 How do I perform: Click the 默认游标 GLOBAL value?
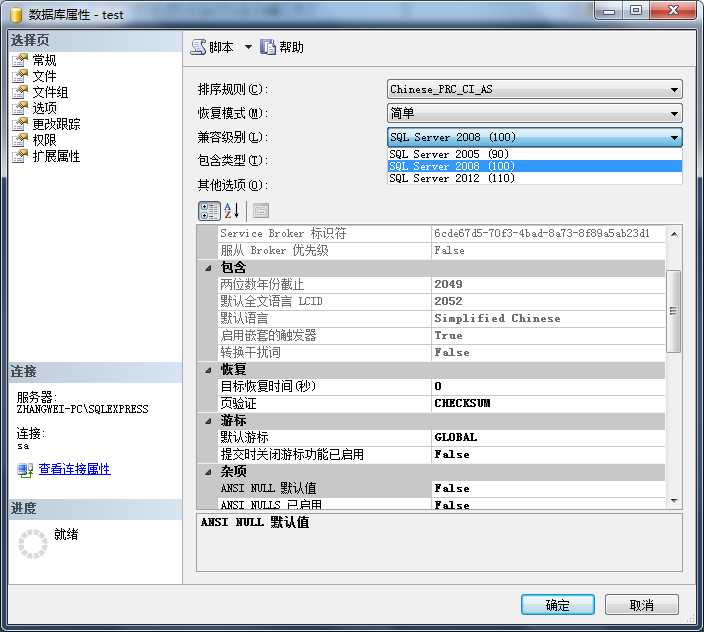[548, 438]
